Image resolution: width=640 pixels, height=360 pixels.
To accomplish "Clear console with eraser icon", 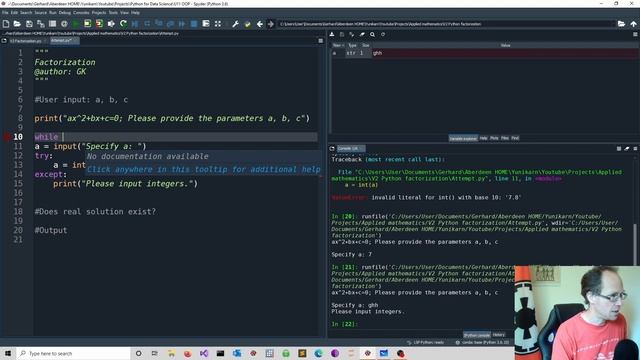I will pos(627,149).
